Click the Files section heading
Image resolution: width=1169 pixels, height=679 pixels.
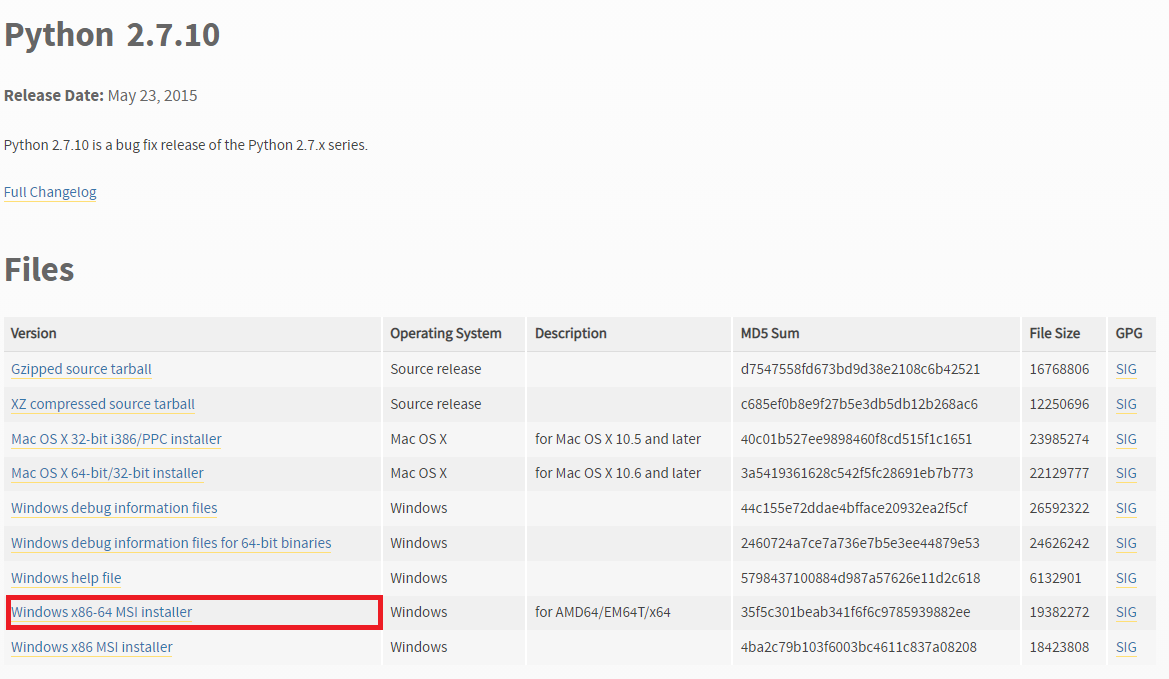click(x=39, y=269)
